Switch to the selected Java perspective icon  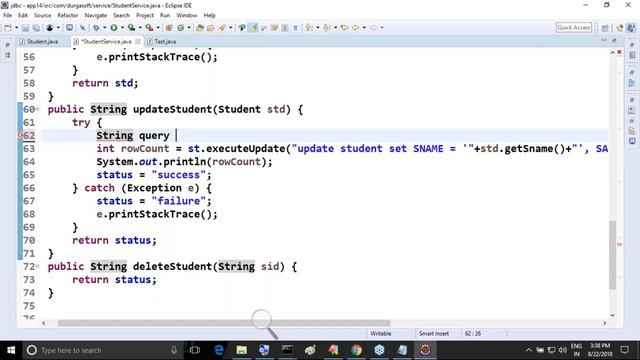631,28
